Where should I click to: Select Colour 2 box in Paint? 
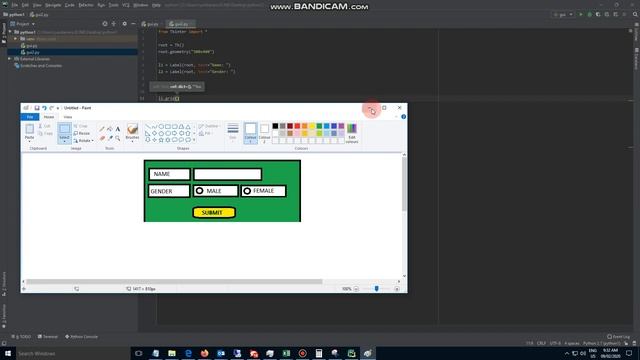[x=264, y=133]
